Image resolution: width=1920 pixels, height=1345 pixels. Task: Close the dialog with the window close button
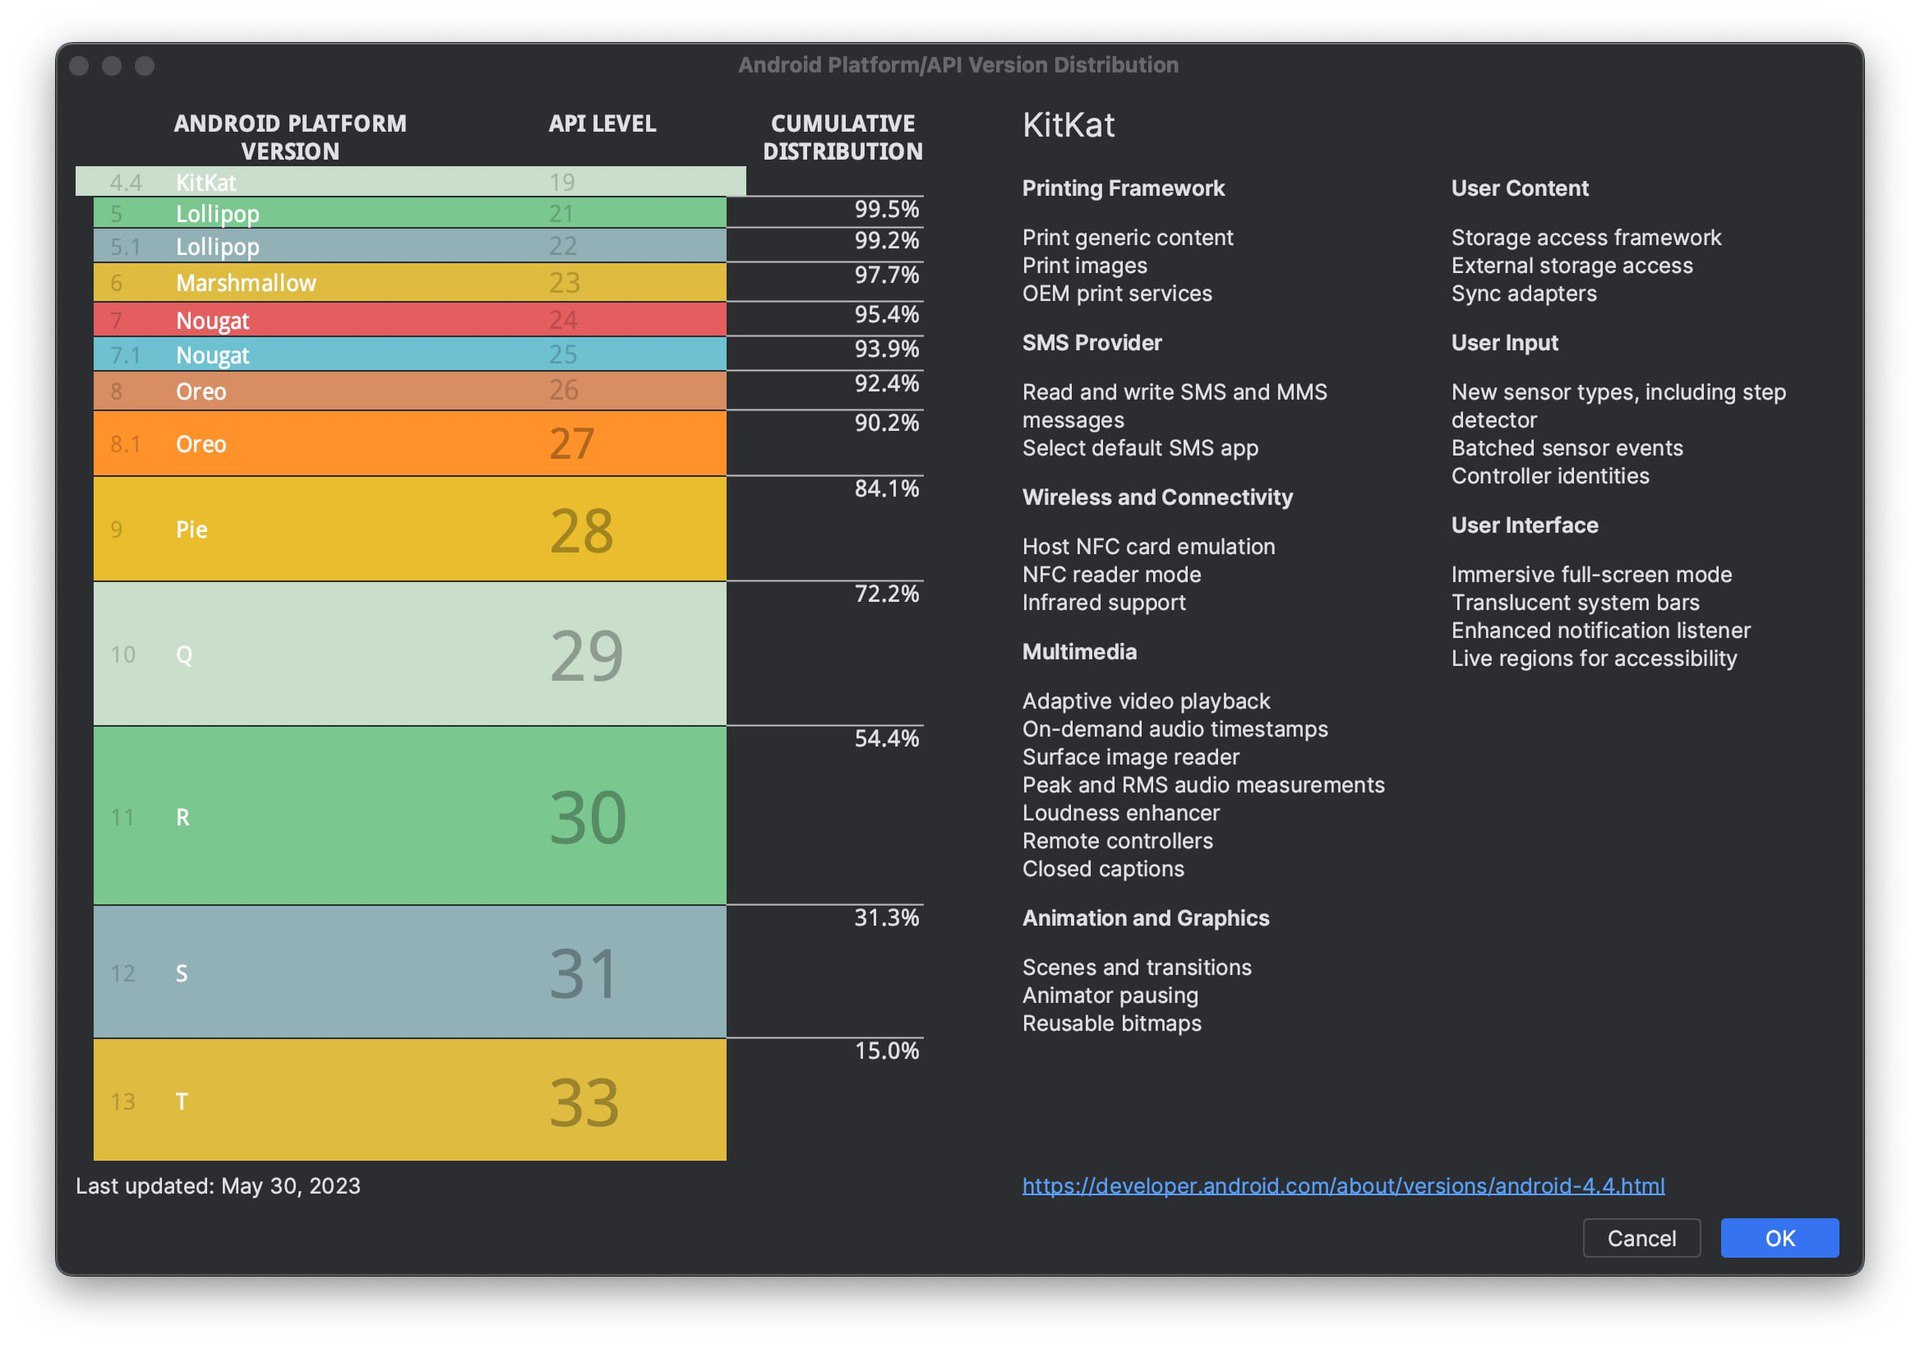point(79,66)
